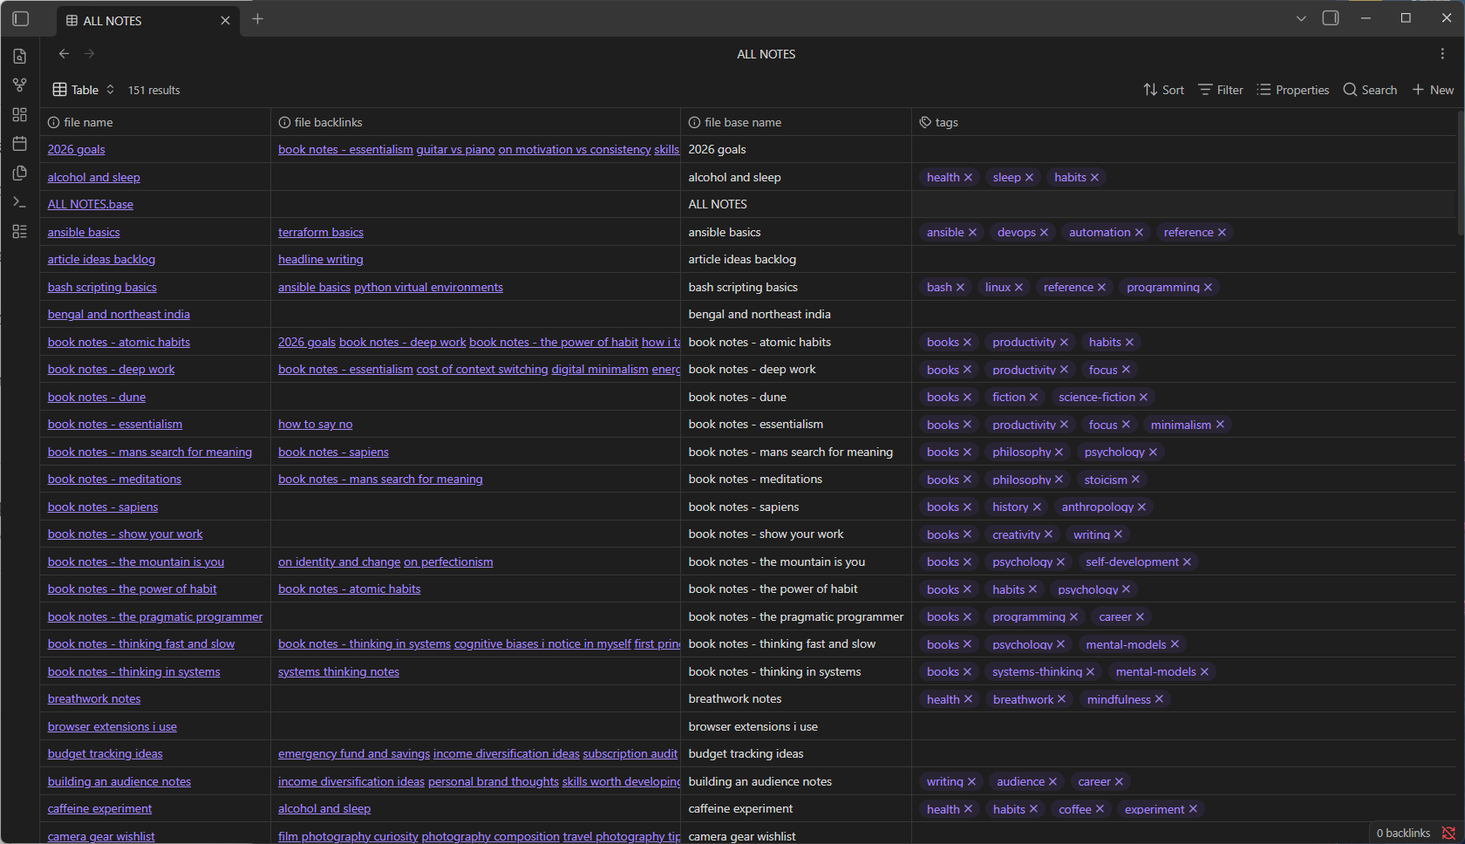The image size is (1465, 844).
Task: Open a new tab with plus button
Action: click(258, 19)
